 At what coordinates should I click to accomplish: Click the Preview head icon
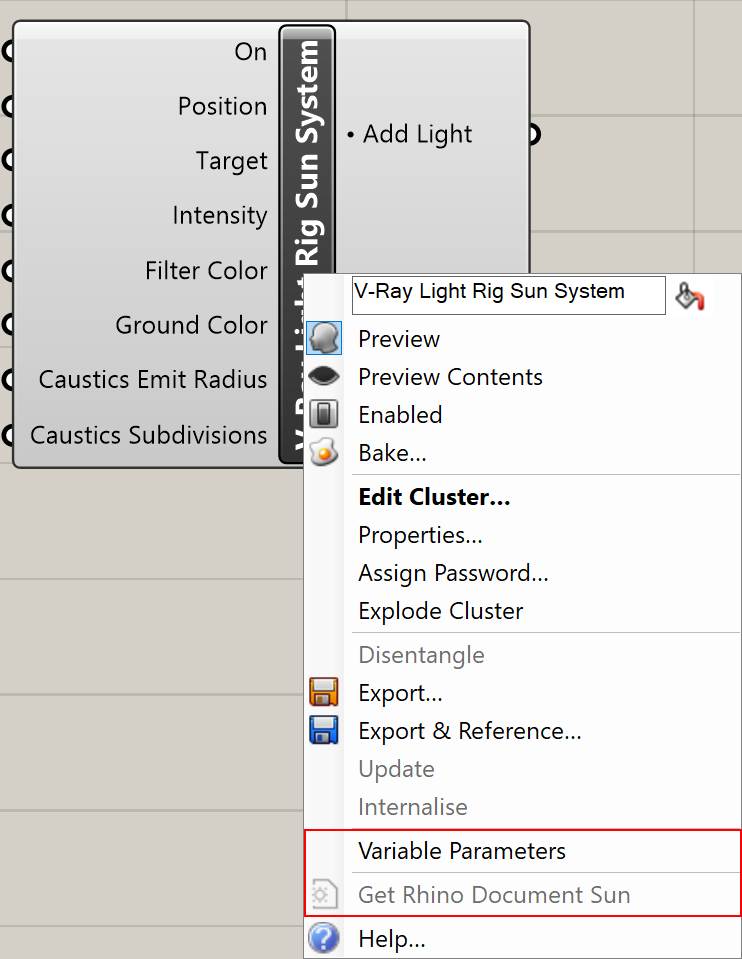(324, 338)
